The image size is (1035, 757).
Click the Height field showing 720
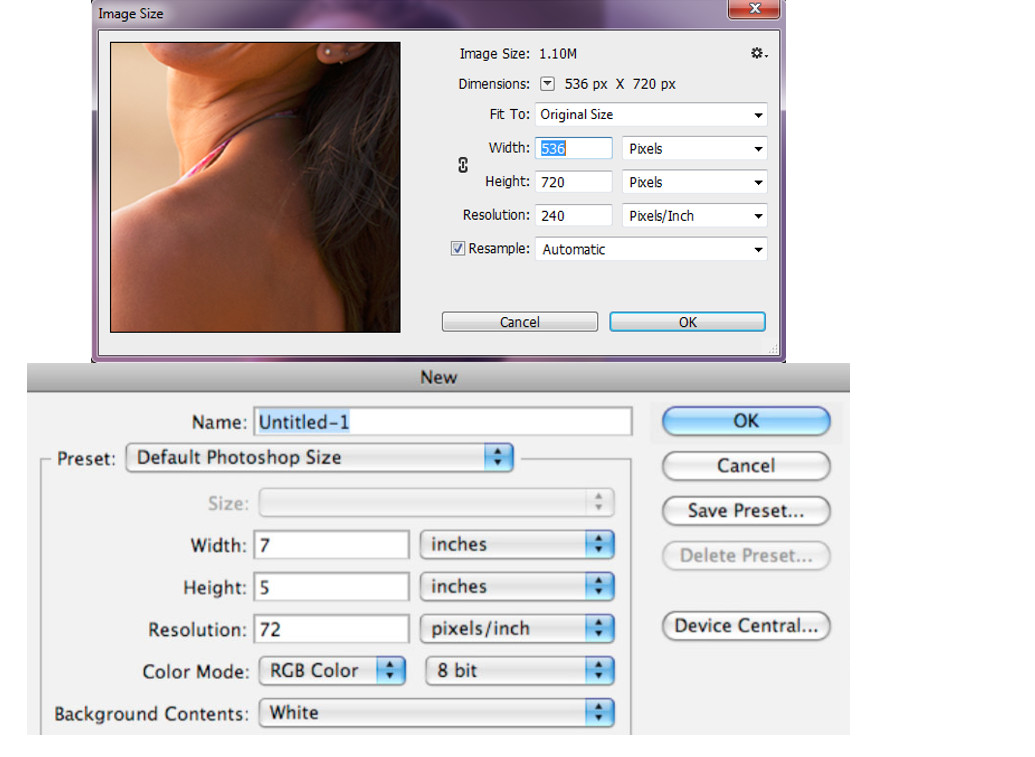[x=573, y=182]
